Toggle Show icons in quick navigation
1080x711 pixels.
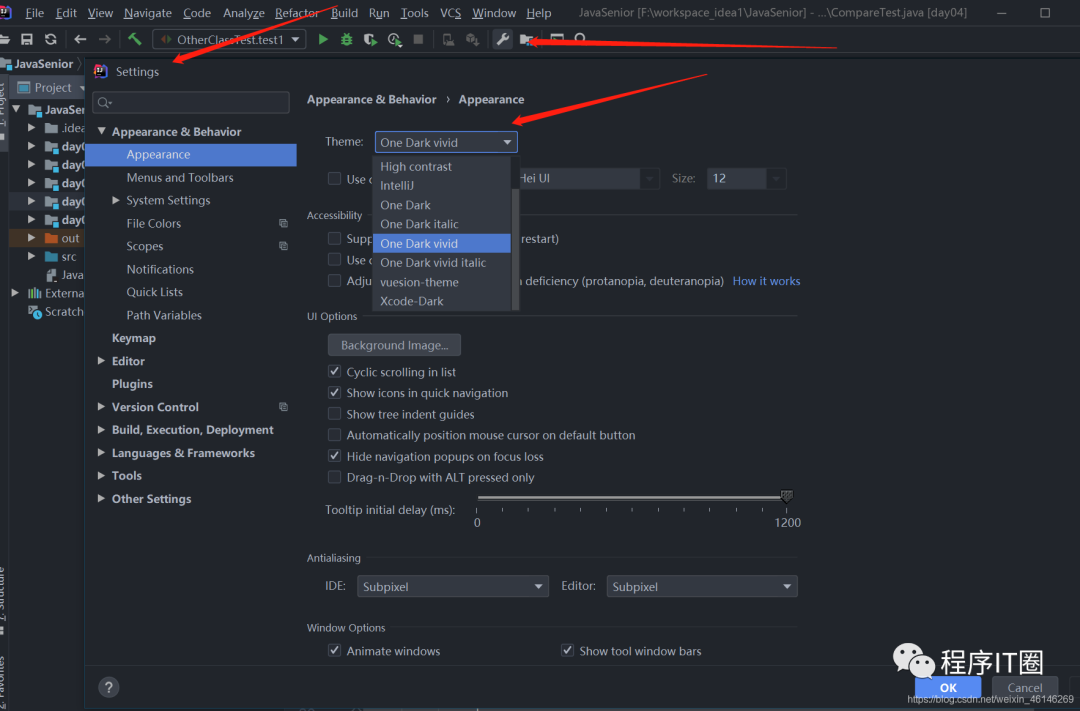click(x=335, y=393)
